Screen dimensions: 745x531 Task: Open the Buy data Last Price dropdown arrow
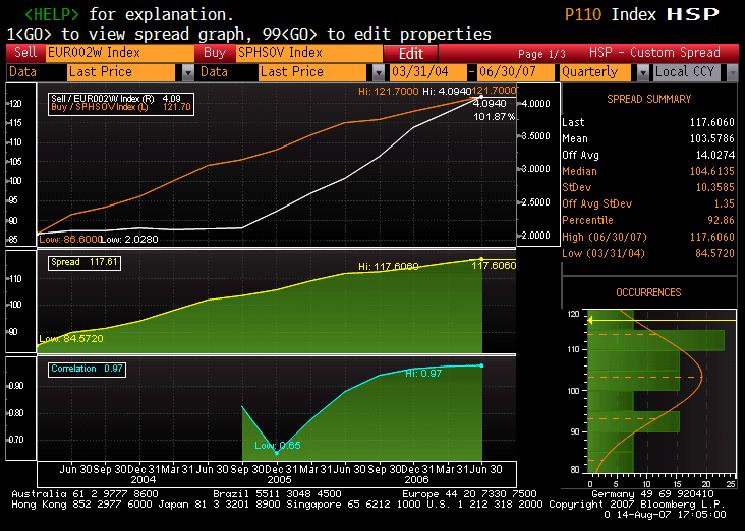tap(379, 72)
